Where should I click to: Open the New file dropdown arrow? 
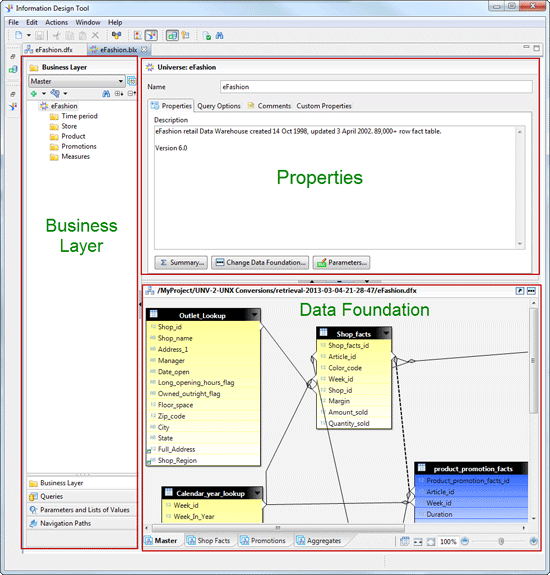(29, 35)
